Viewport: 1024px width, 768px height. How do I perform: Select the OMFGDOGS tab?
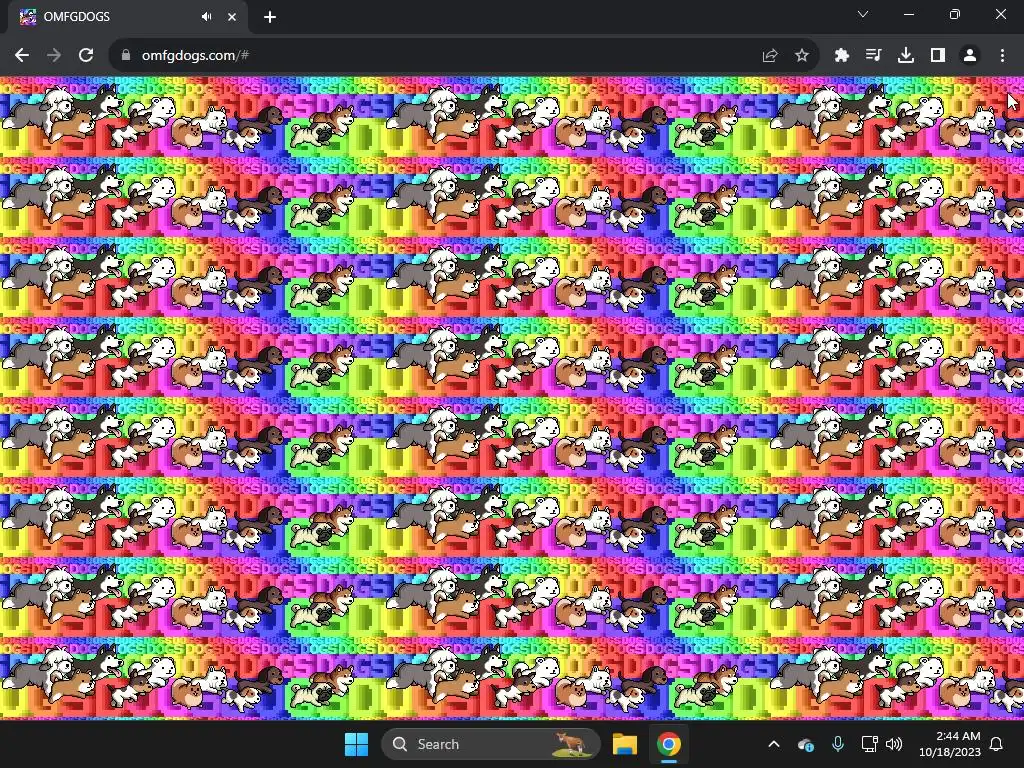pos(128,17)
